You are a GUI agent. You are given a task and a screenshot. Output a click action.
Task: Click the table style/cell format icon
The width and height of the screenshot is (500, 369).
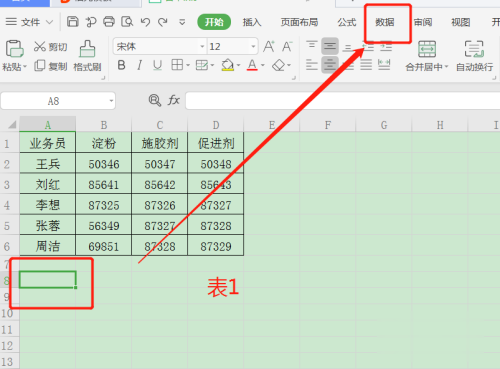202,65
